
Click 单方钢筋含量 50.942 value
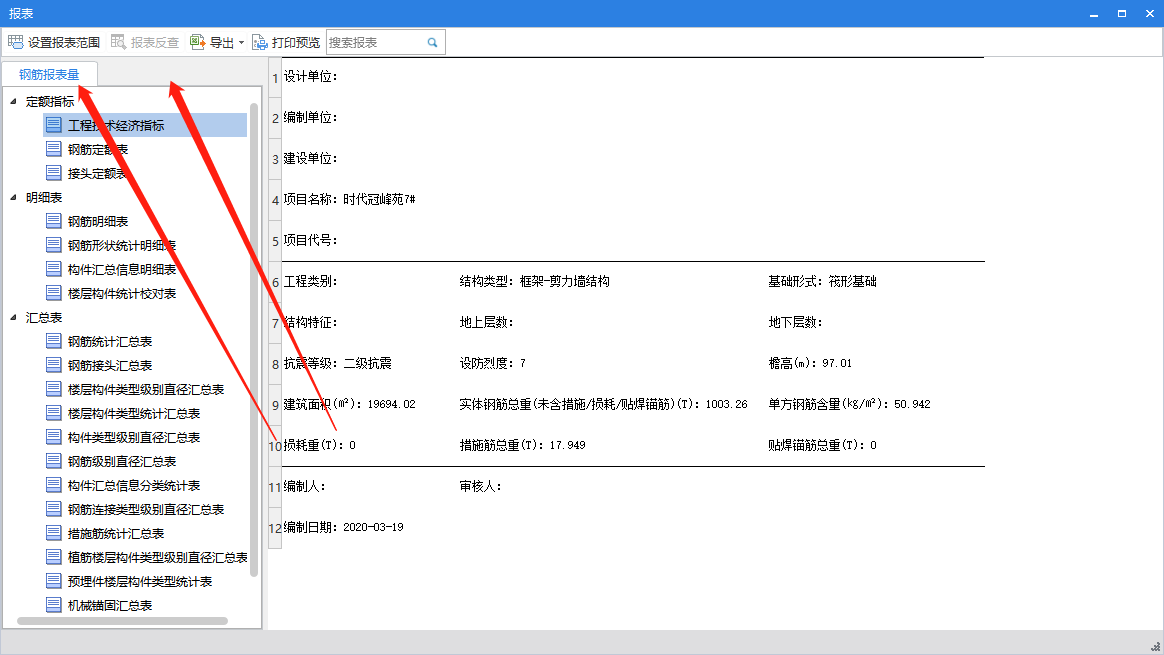pos(912,404)
